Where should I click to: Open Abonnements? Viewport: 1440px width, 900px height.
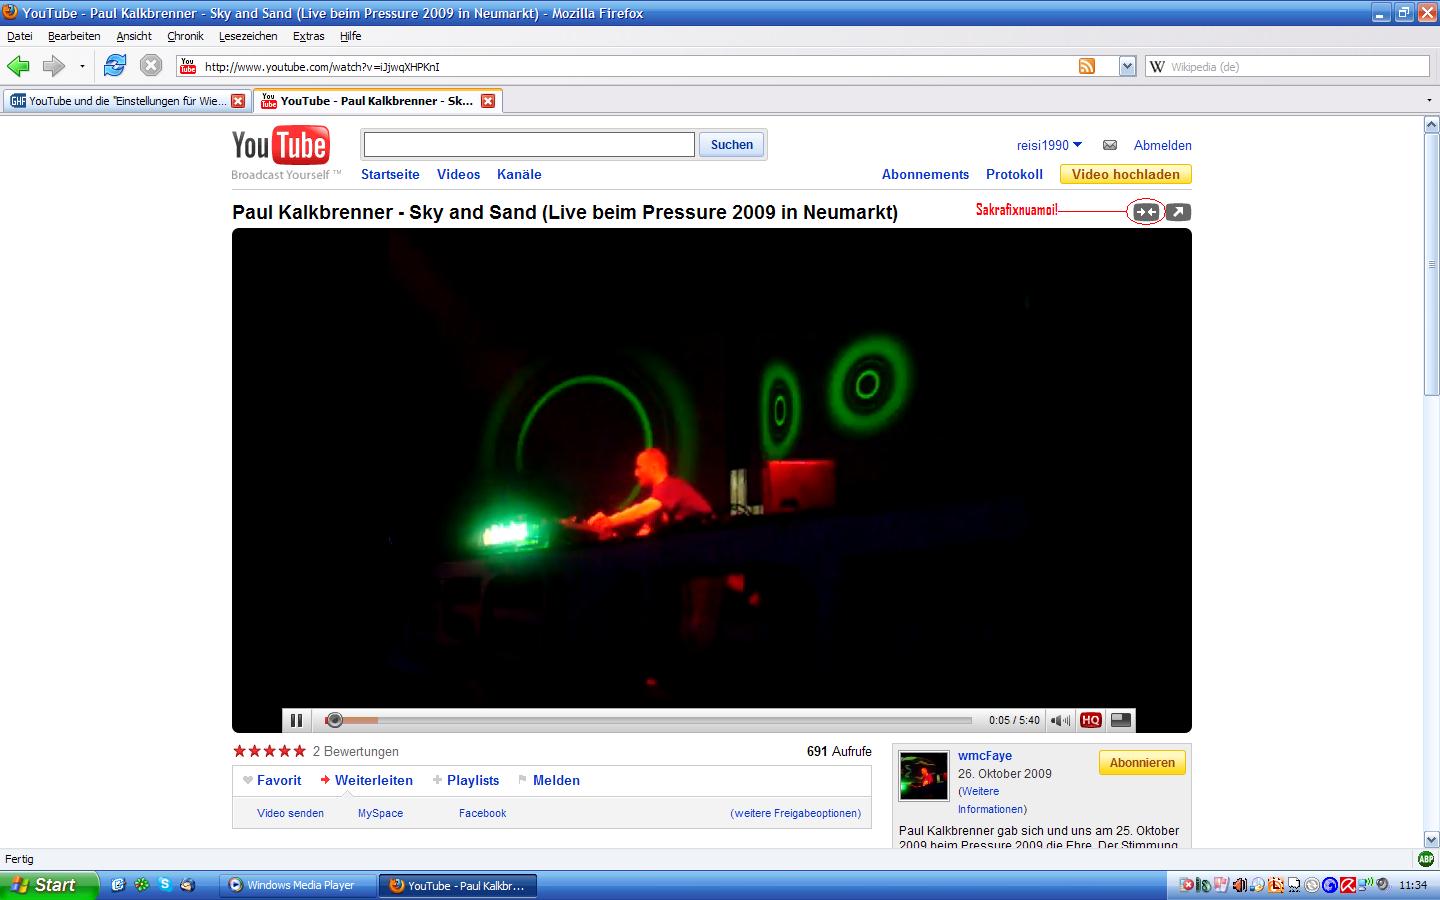[x=925, y=174]
